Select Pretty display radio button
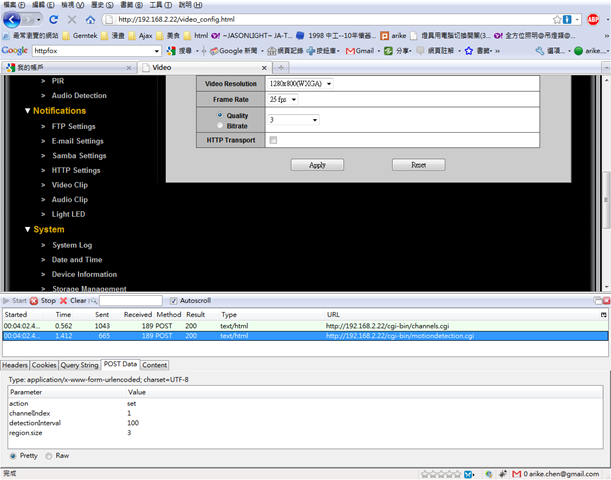This screenshot has width=611, height=480. 13,456
